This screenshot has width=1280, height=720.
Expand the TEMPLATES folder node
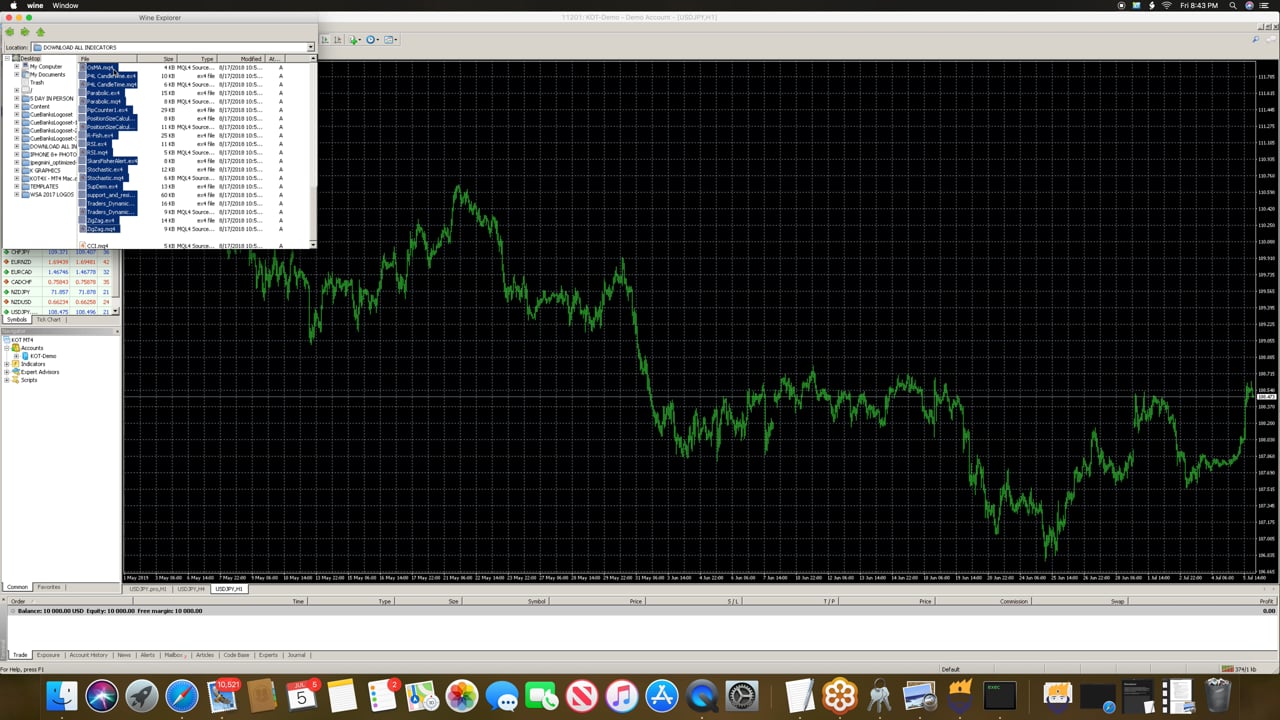coord(16,186)
